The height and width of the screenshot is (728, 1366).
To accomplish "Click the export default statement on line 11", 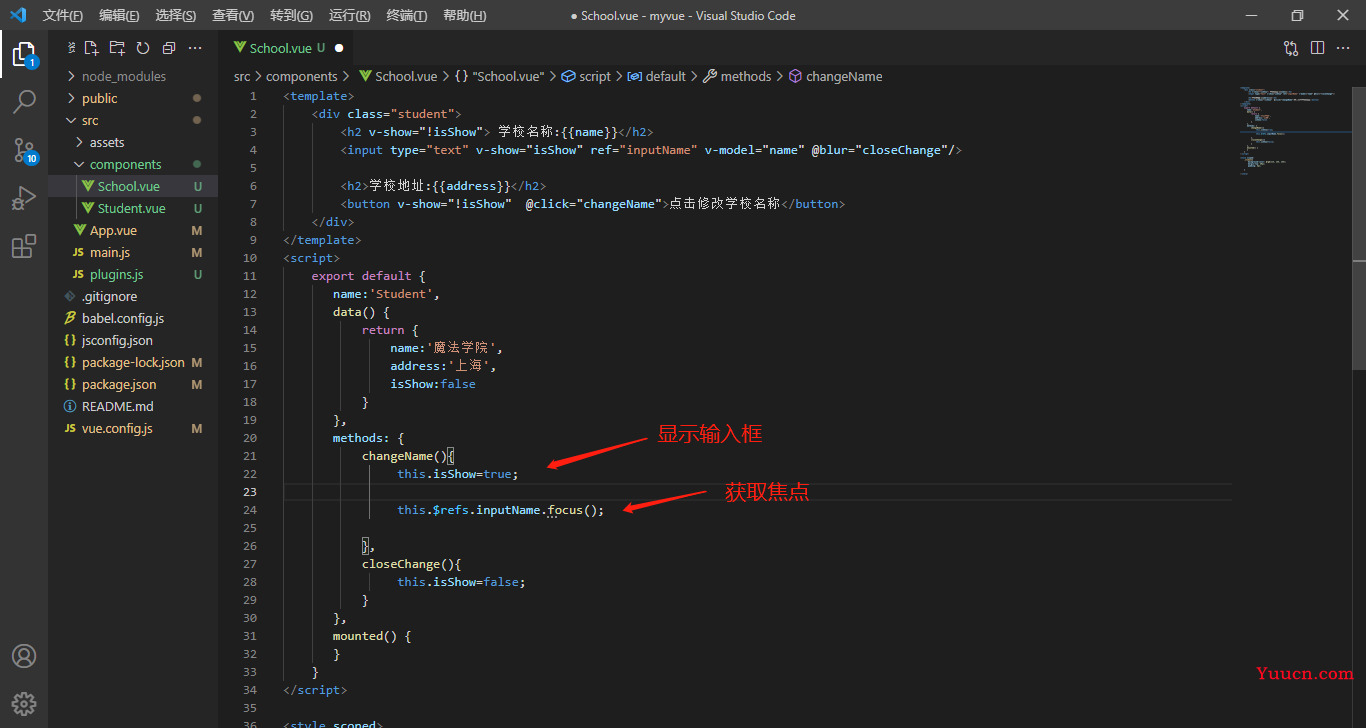I will pyautogui.click(x=369, y=276).
